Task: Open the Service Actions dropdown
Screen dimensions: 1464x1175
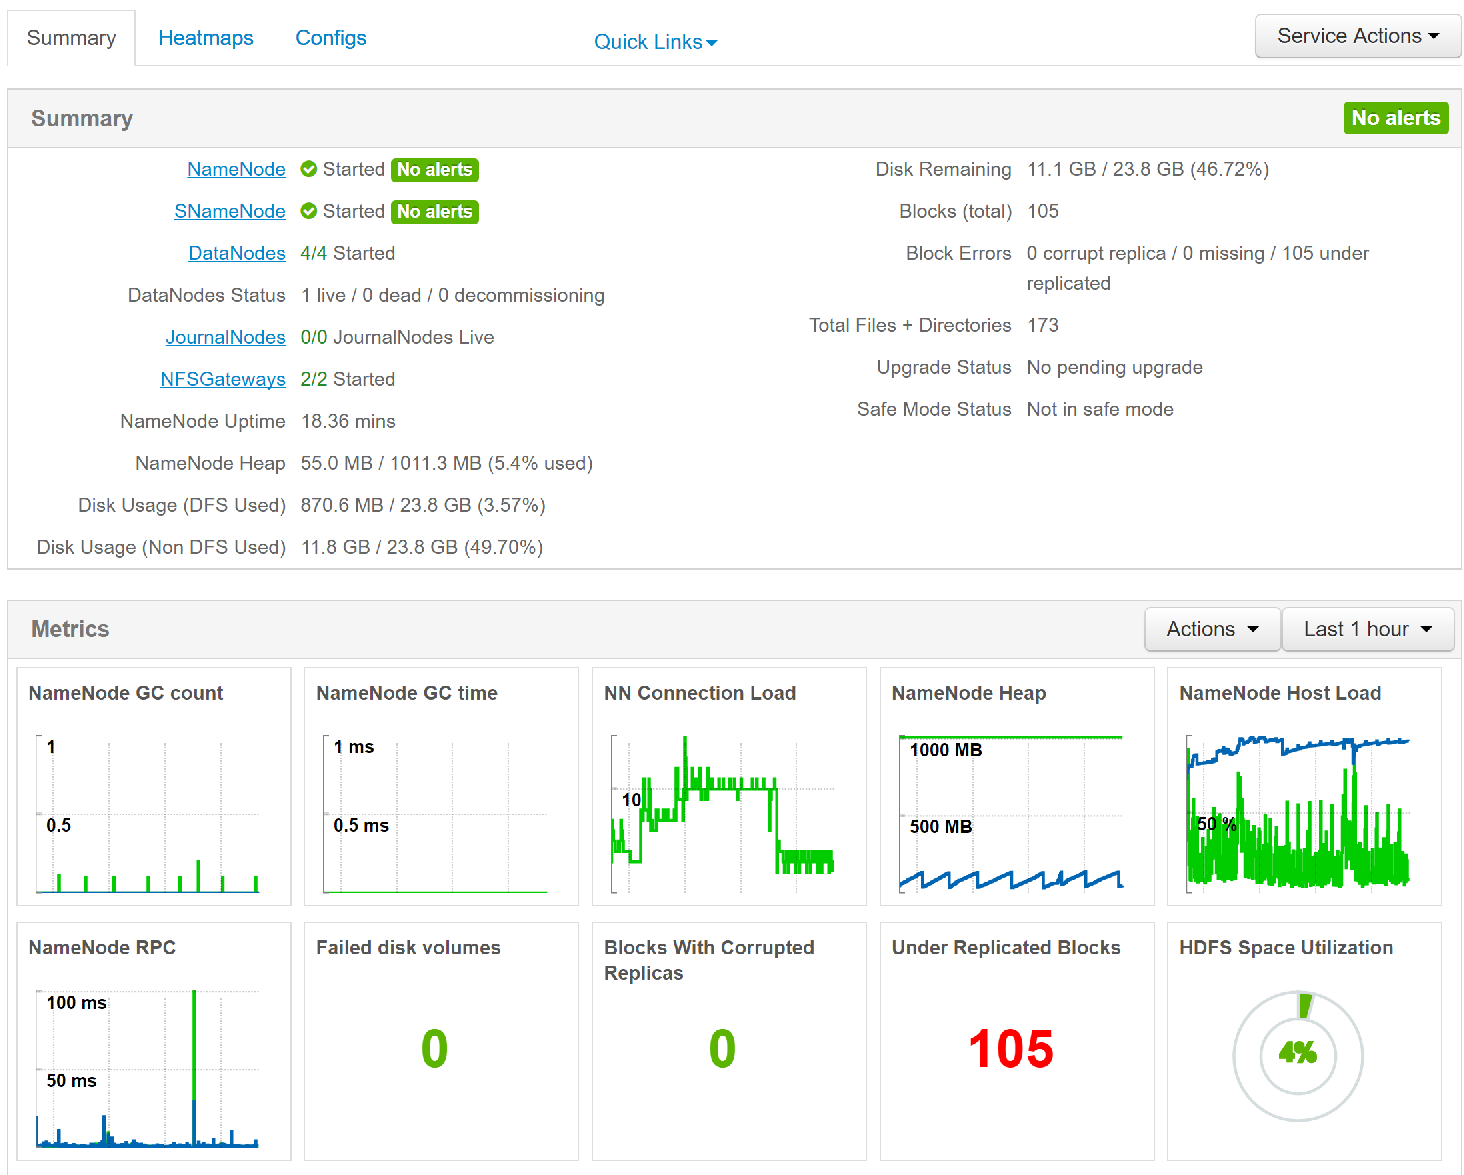Action: tap(1357, 35)
